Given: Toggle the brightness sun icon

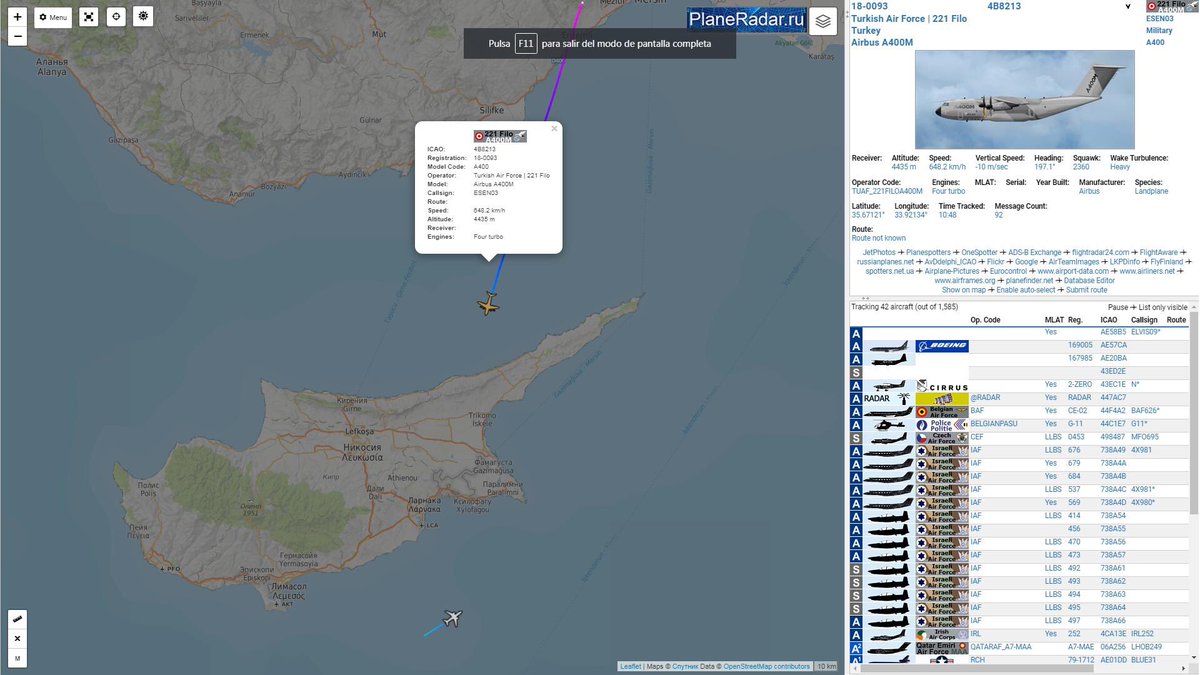Looking at the screenshot, I should click(143, 17).
